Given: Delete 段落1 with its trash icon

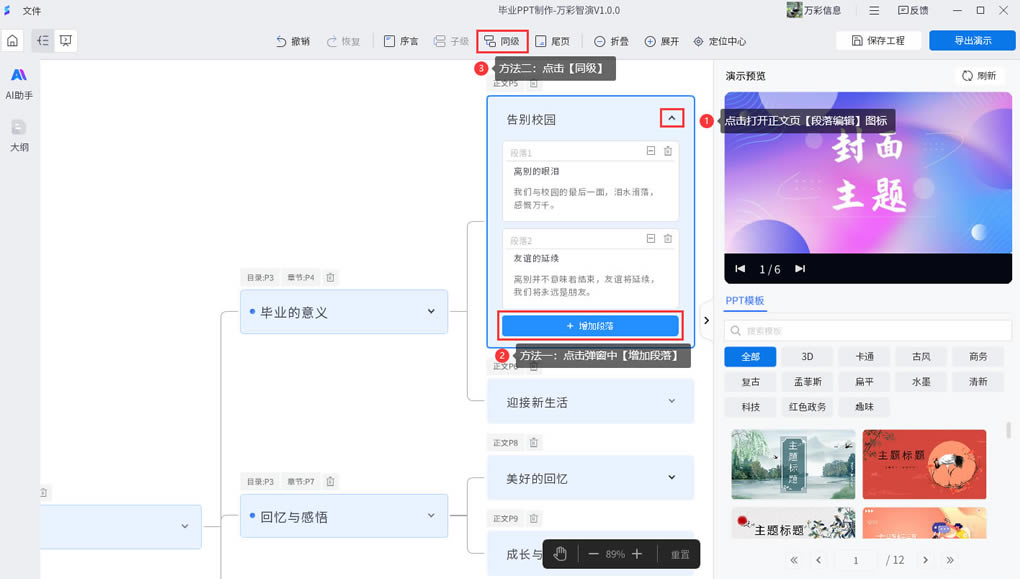Looking at the screenshot, I should (x=668, y=151).
